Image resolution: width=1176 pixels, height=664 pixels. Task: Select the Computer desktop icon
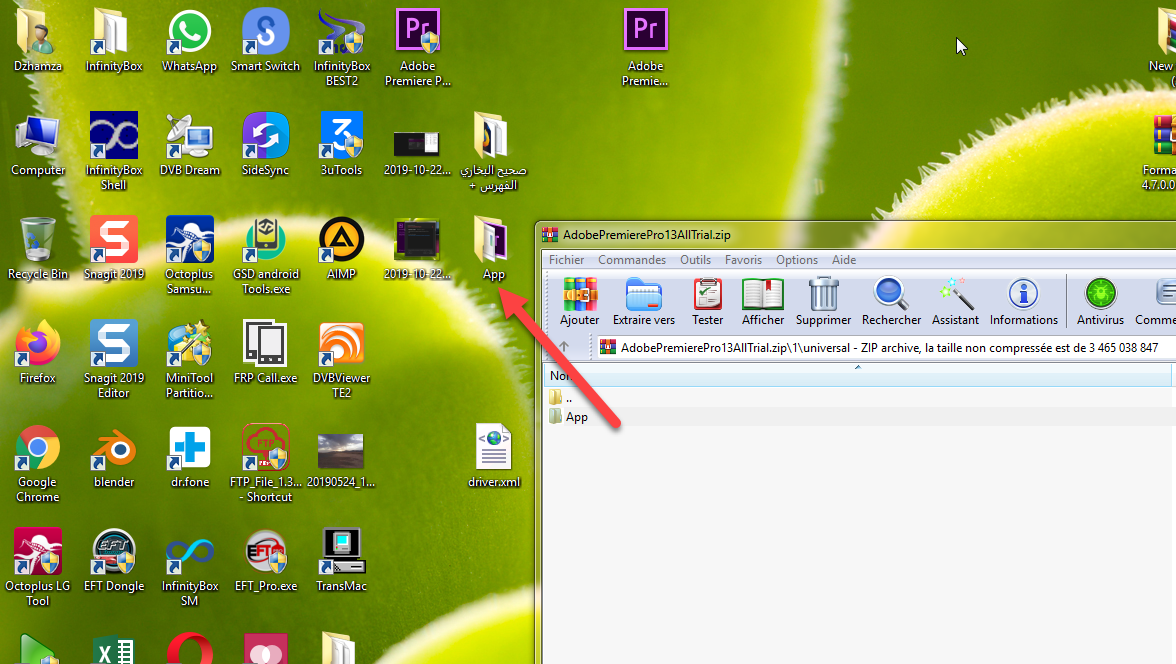point(38,145)
